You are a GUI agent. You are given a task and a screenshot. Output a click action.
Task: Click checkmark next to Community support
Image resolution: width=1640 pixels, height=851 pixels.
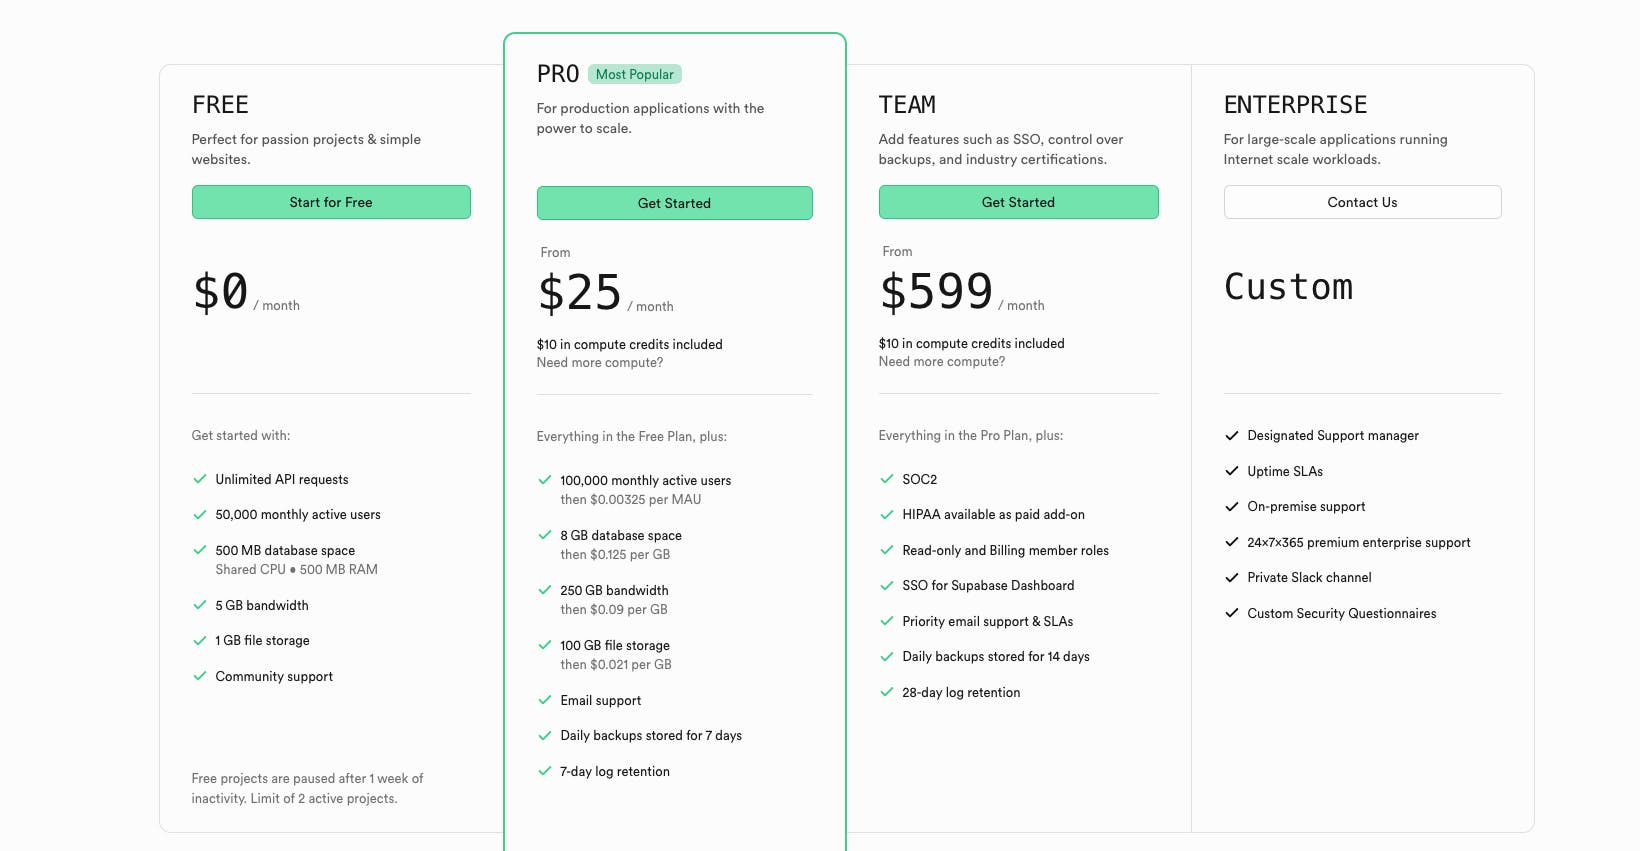click(200, 676)
